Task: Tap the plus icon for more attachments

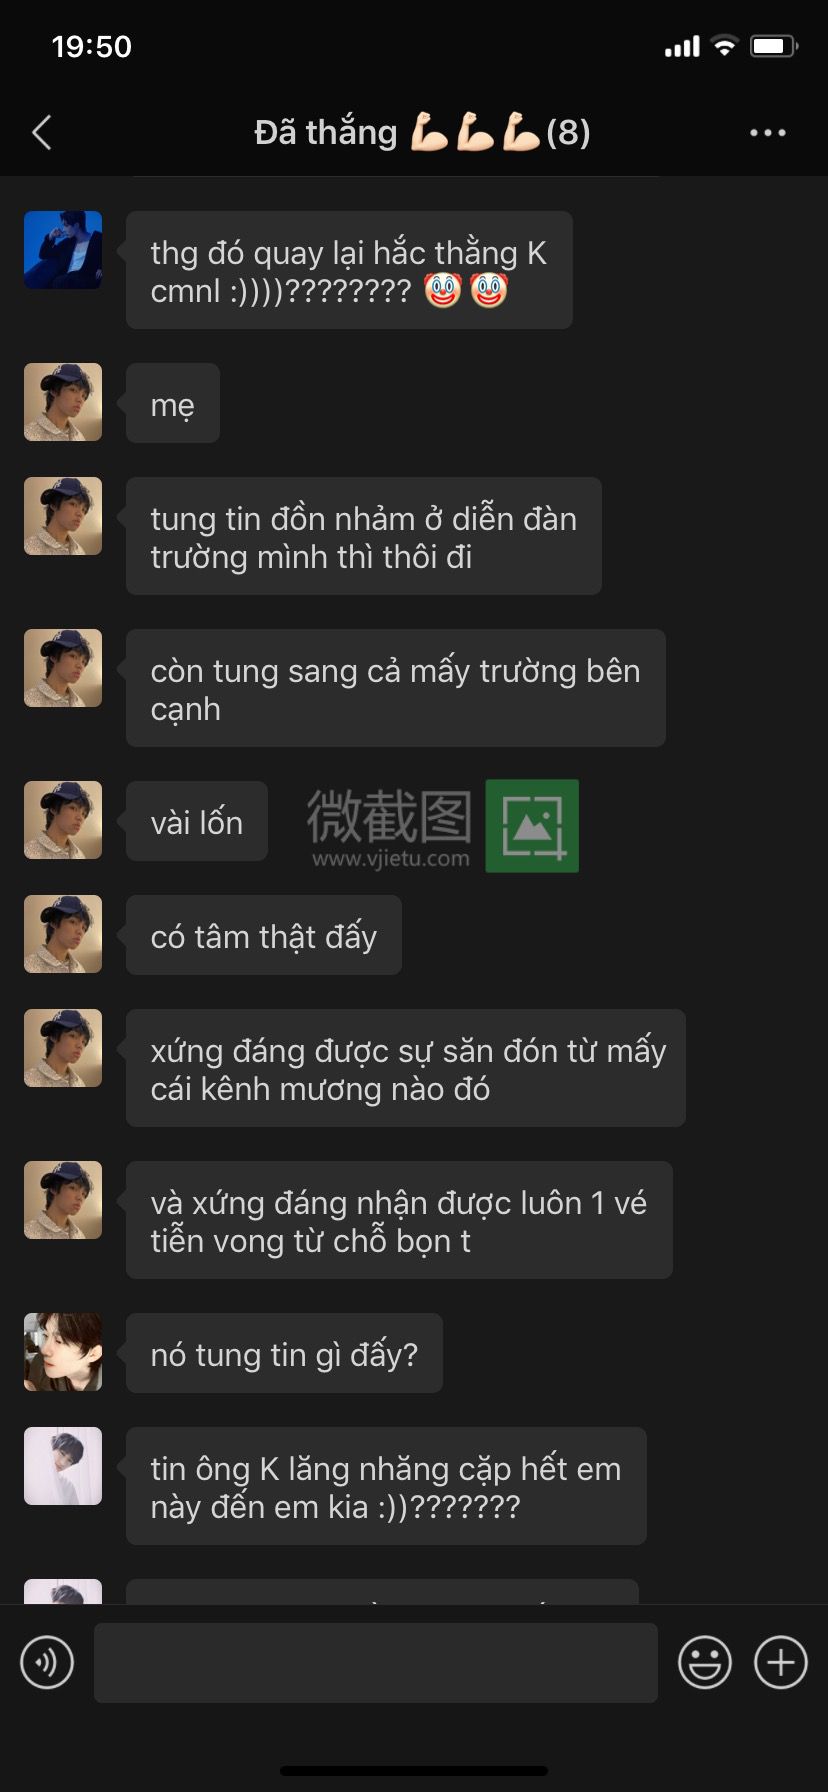Action: 780,1662
